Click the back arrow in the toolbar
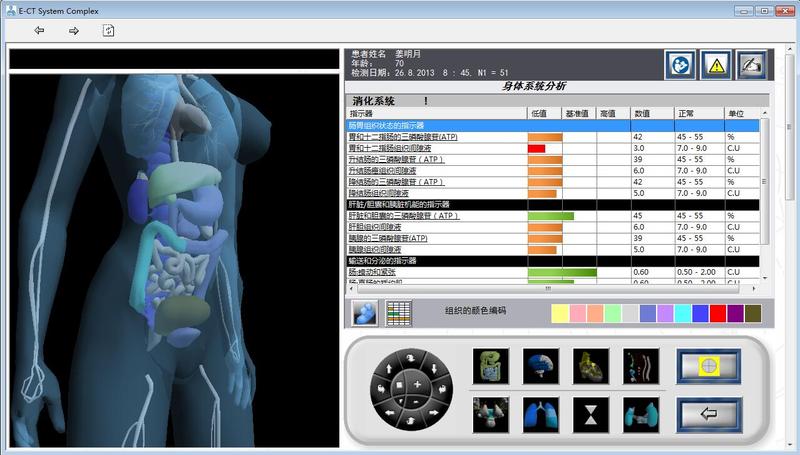Screen dimensions: 800x455 tap(39, 31)
